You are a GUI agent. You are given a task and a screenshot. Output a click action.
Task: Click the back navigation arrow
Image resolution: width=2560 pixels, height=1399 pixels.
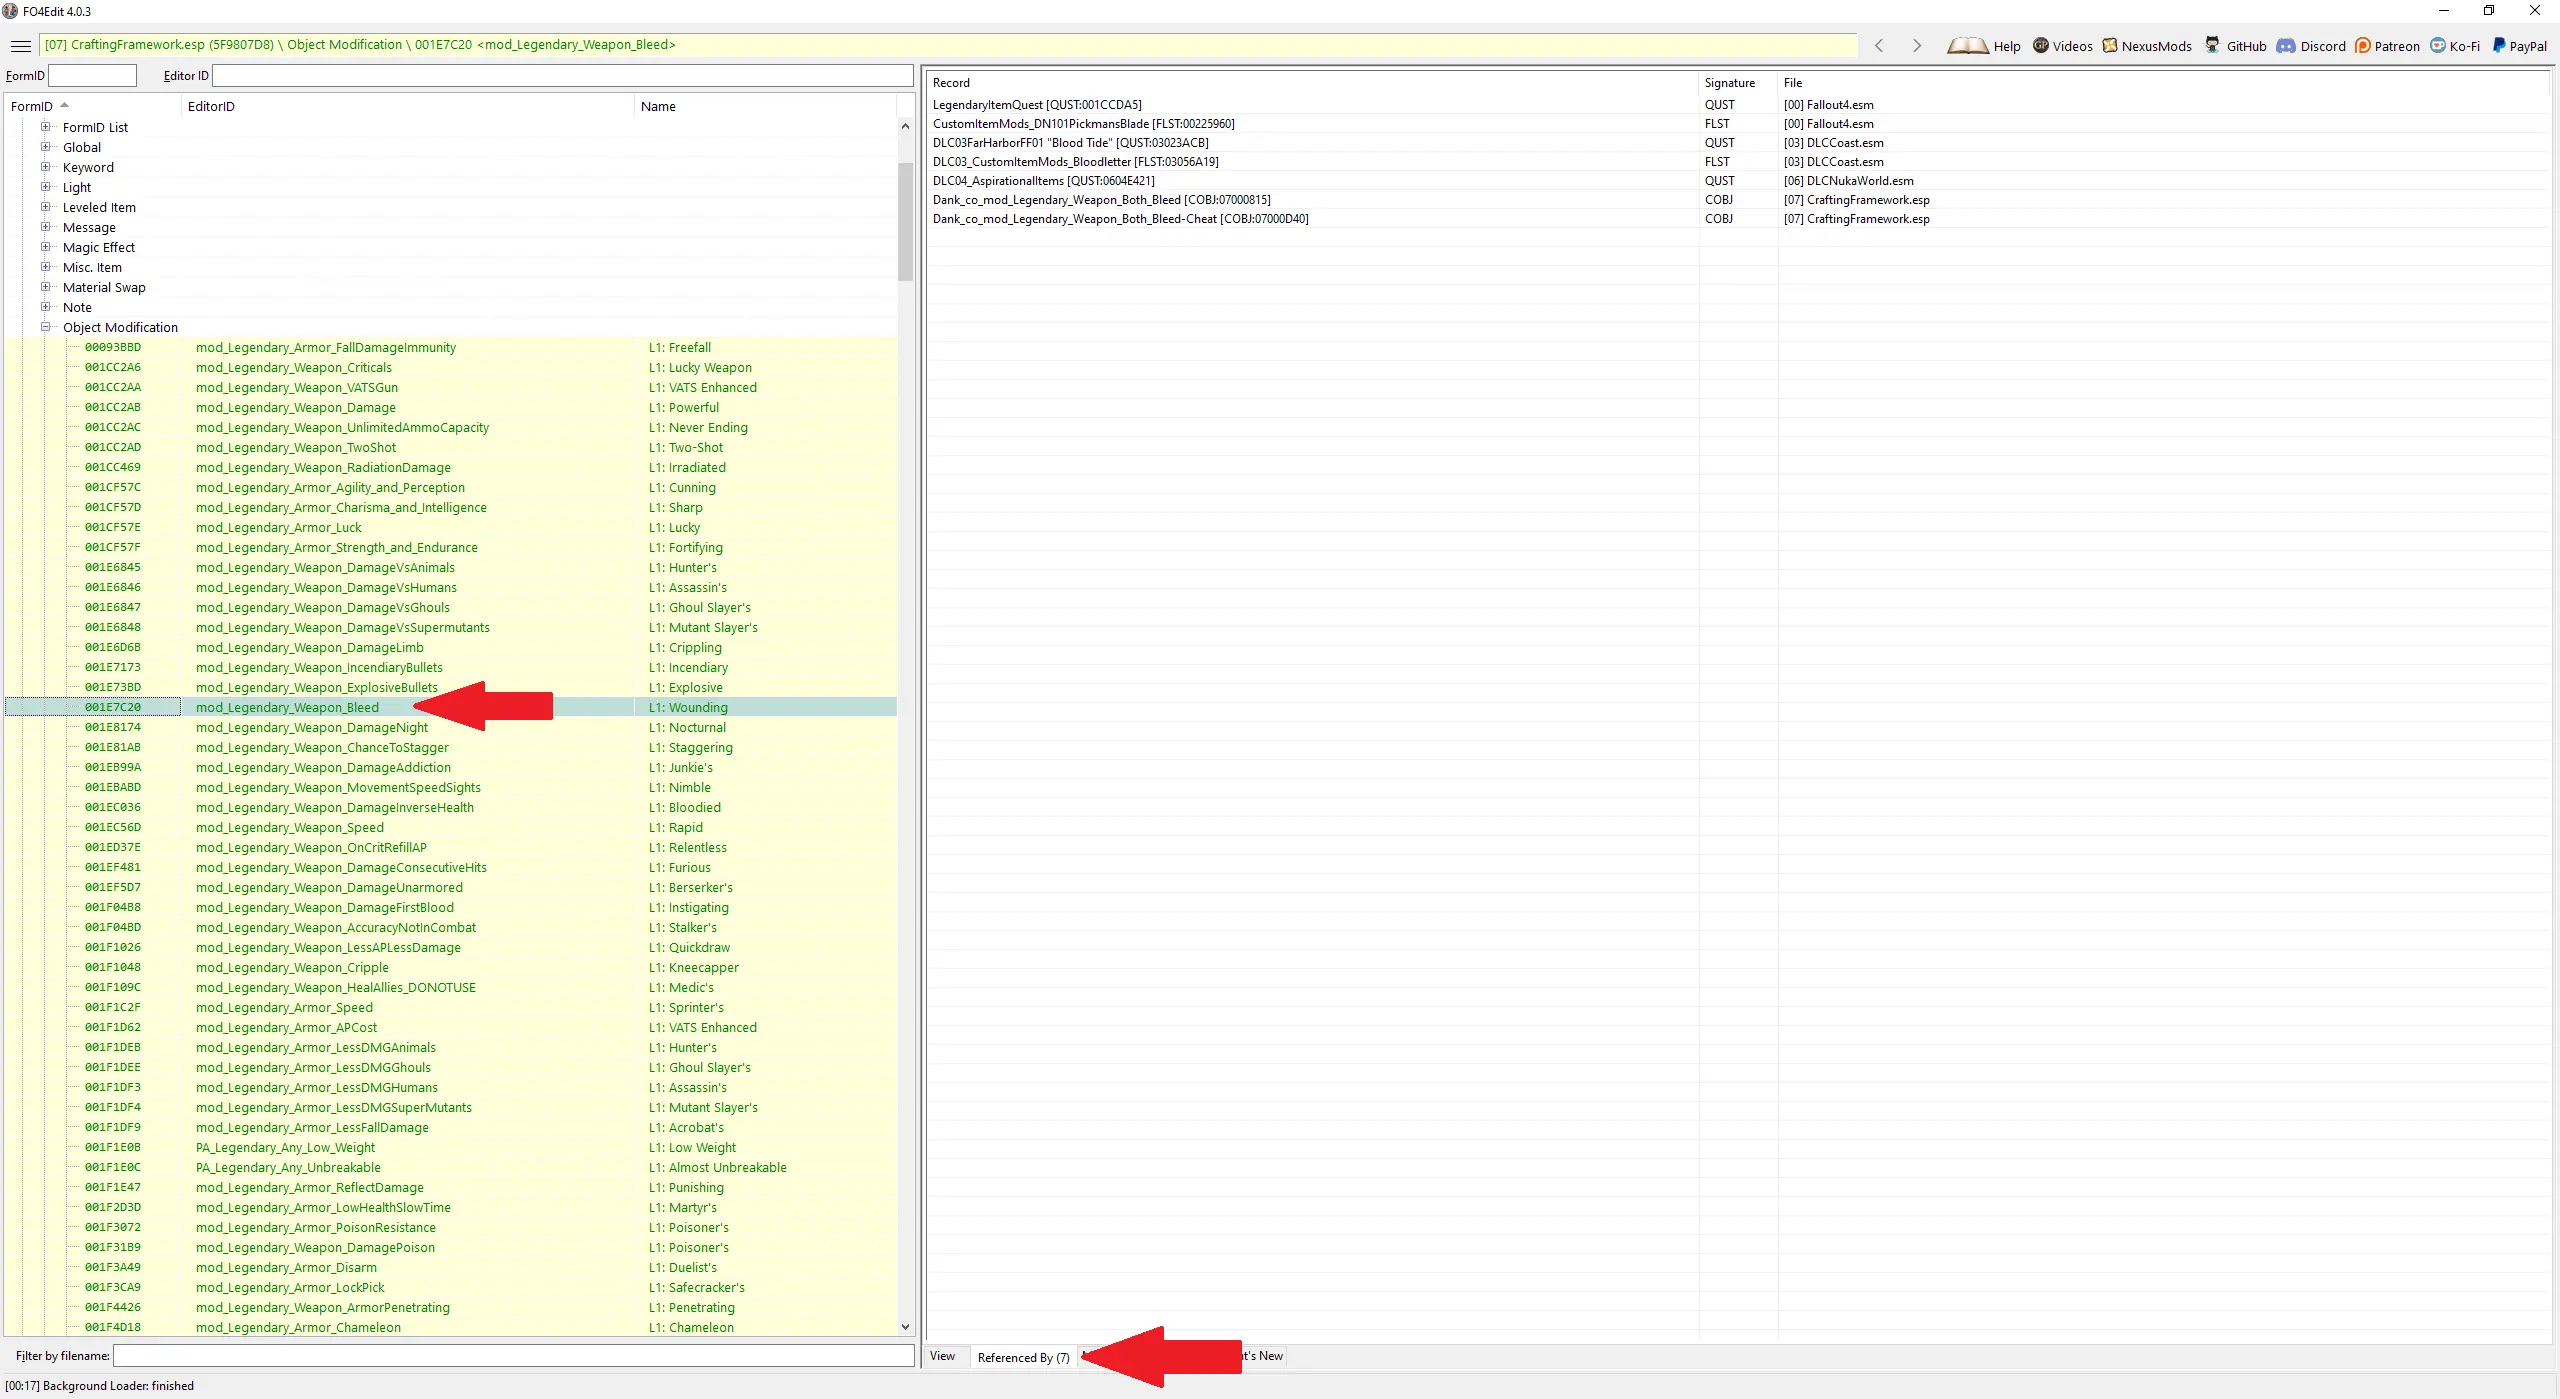1879,46
